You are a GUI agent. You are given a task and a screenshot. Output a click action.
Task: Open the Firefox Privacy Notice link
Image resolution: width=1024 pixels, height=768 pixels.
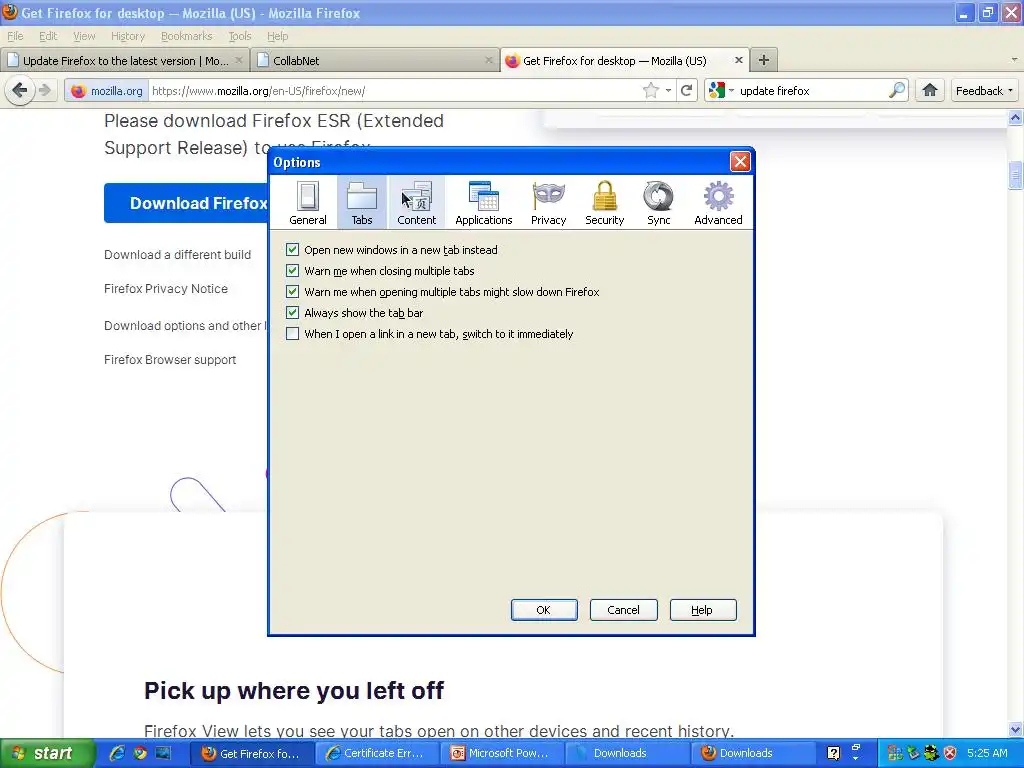tap(166, 289)
